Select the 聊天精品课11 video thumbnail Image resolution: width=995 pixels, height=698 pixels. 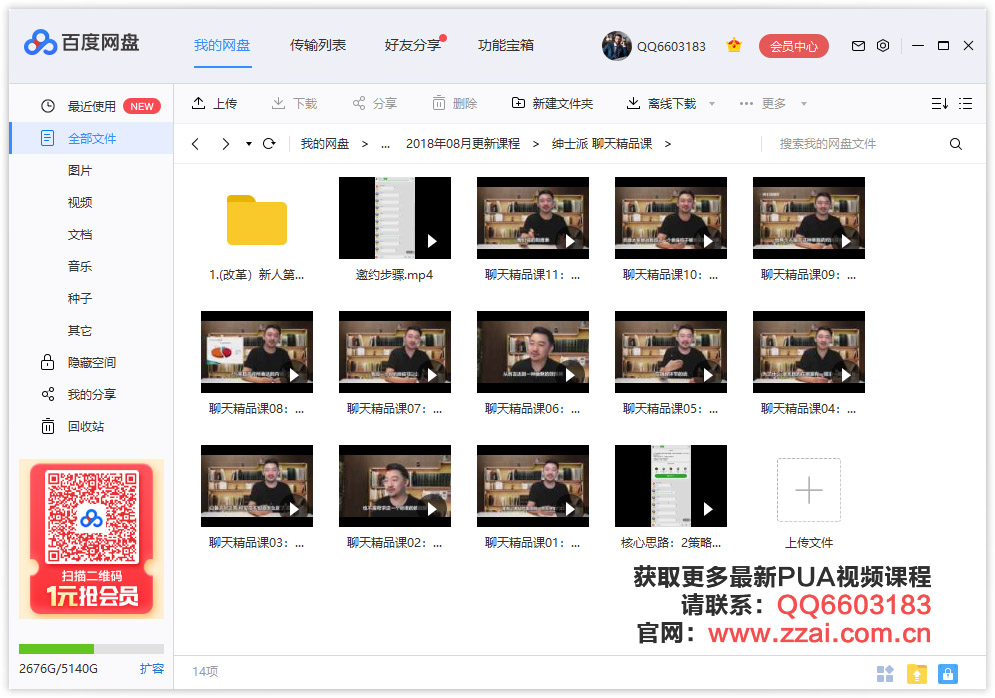click(x=533, y=218)
